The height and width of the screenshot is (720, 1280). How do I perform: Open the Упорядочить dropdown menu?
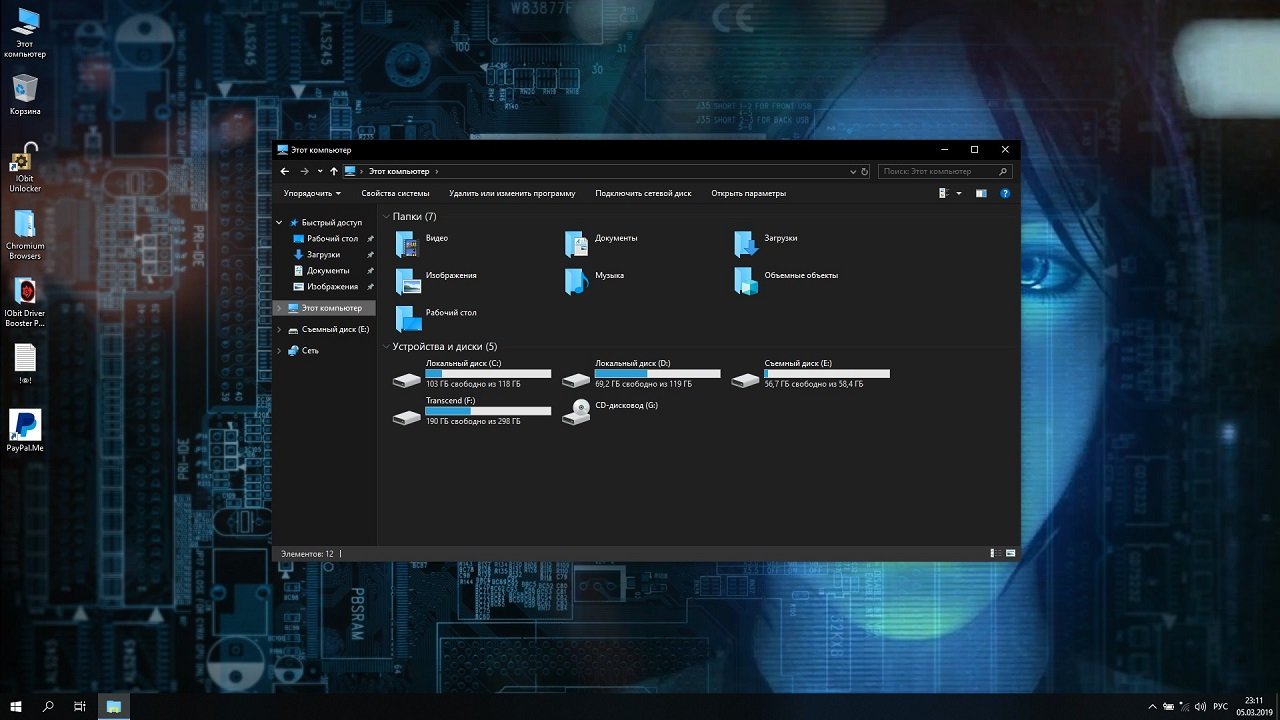pos(311,193)
